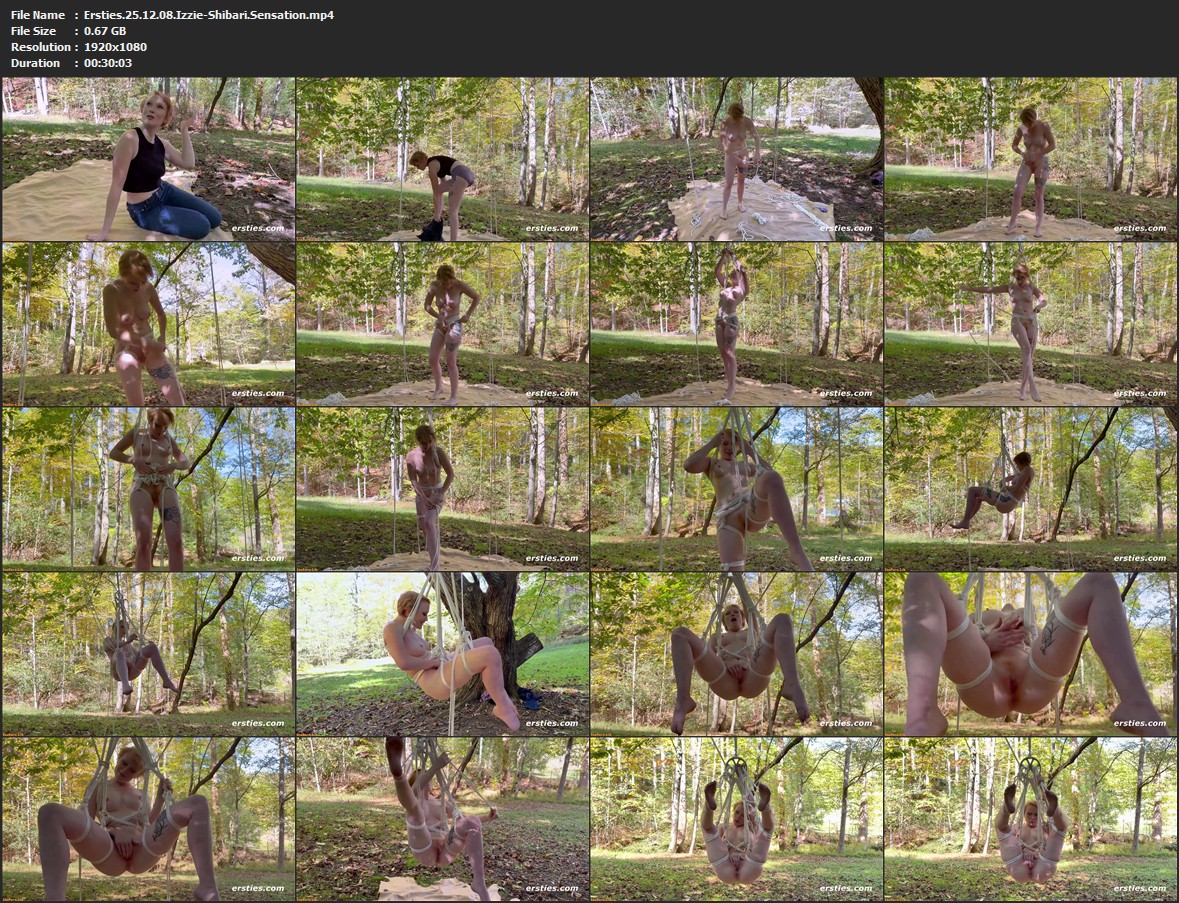This screenshot has height=903, width=1179.
Task: Select the second thumbnail in the top row
Action: point(442,159)
